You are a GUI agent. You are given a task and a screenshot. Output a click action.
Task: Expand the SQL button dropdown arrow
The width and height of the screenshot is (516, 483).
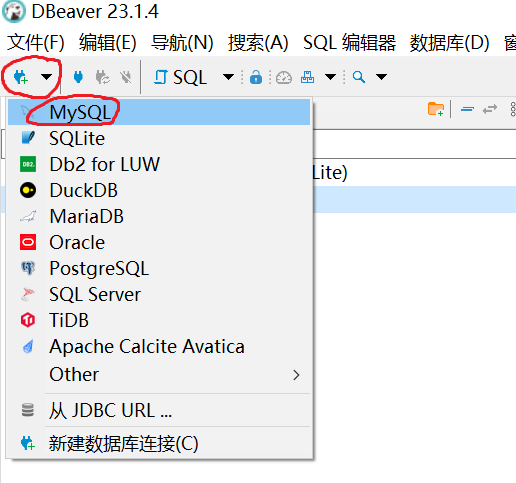[x=228, y=77]
